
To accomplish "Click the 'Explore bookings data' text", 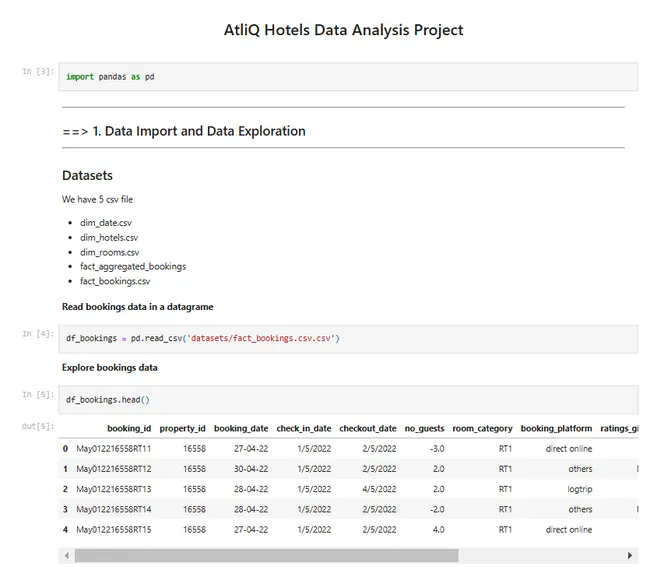I will click(x=109, y=368).
